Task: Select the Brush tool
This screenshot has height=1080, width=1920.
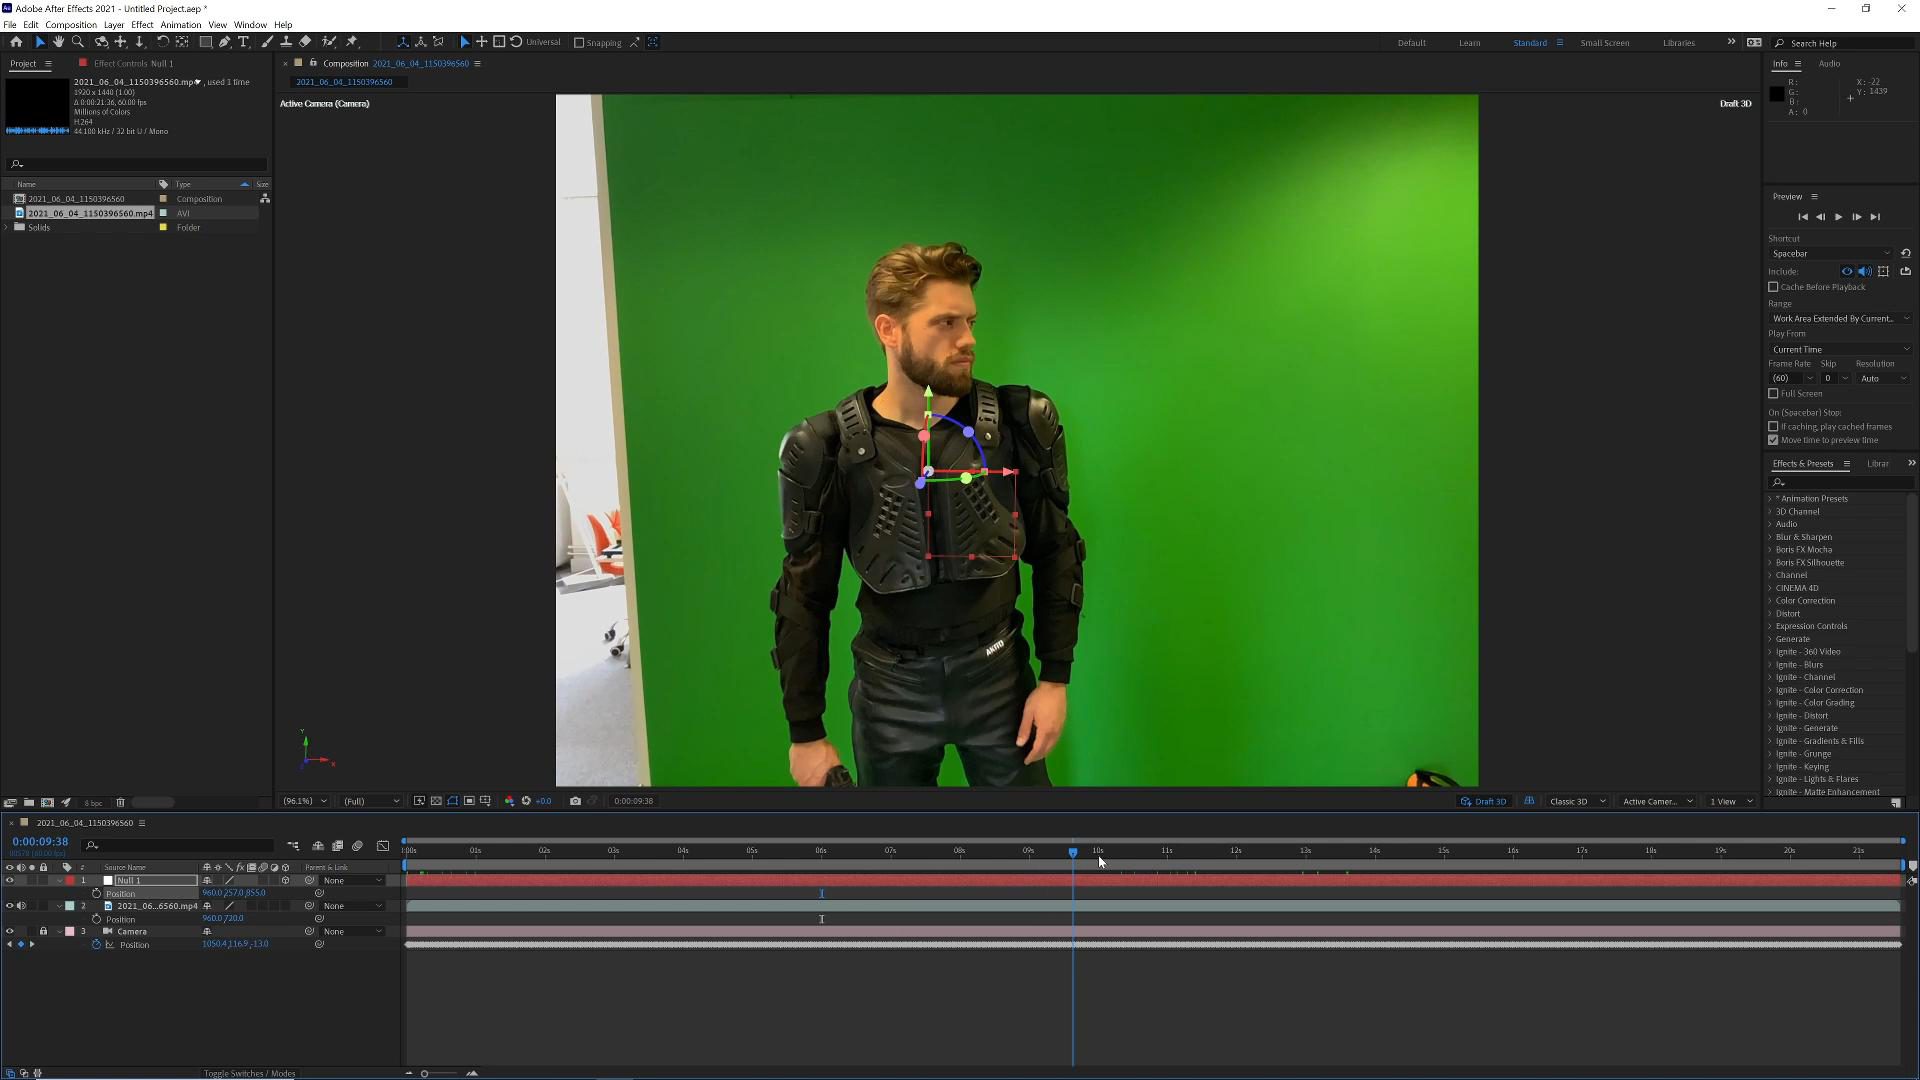Action: tap(267, 42)
